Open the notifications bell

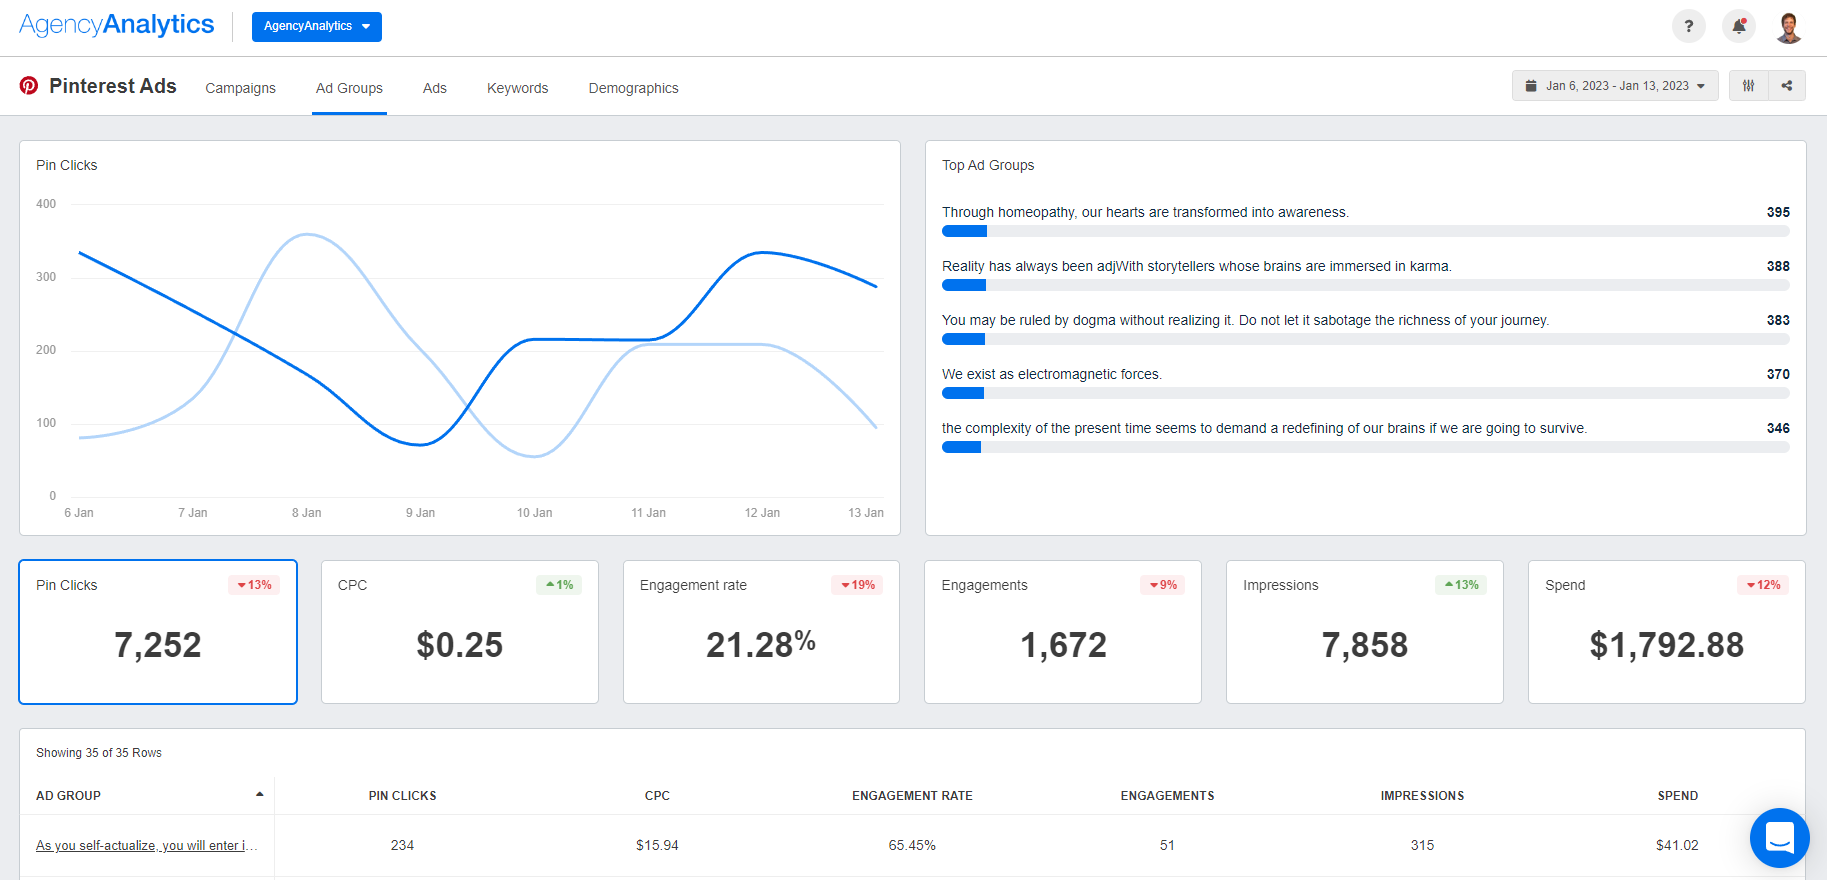pyautogui.click(x=1739, y=27)
